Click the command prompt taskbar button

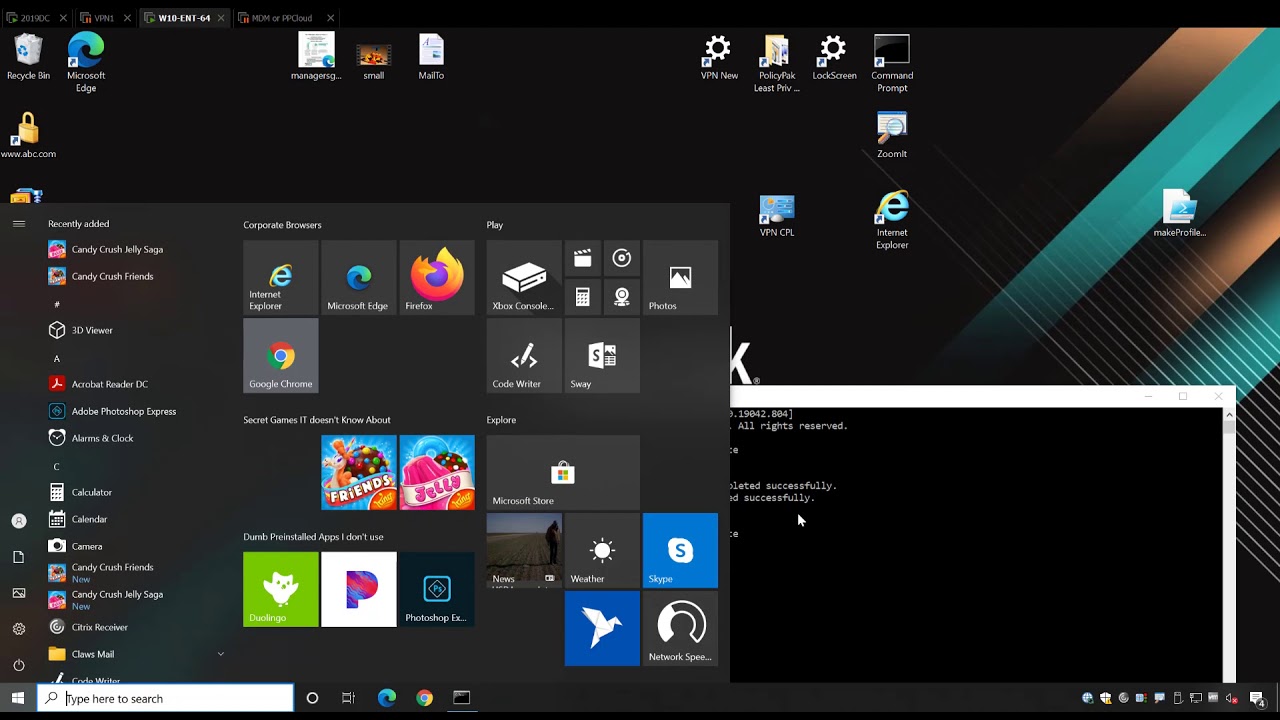[462, 698]
